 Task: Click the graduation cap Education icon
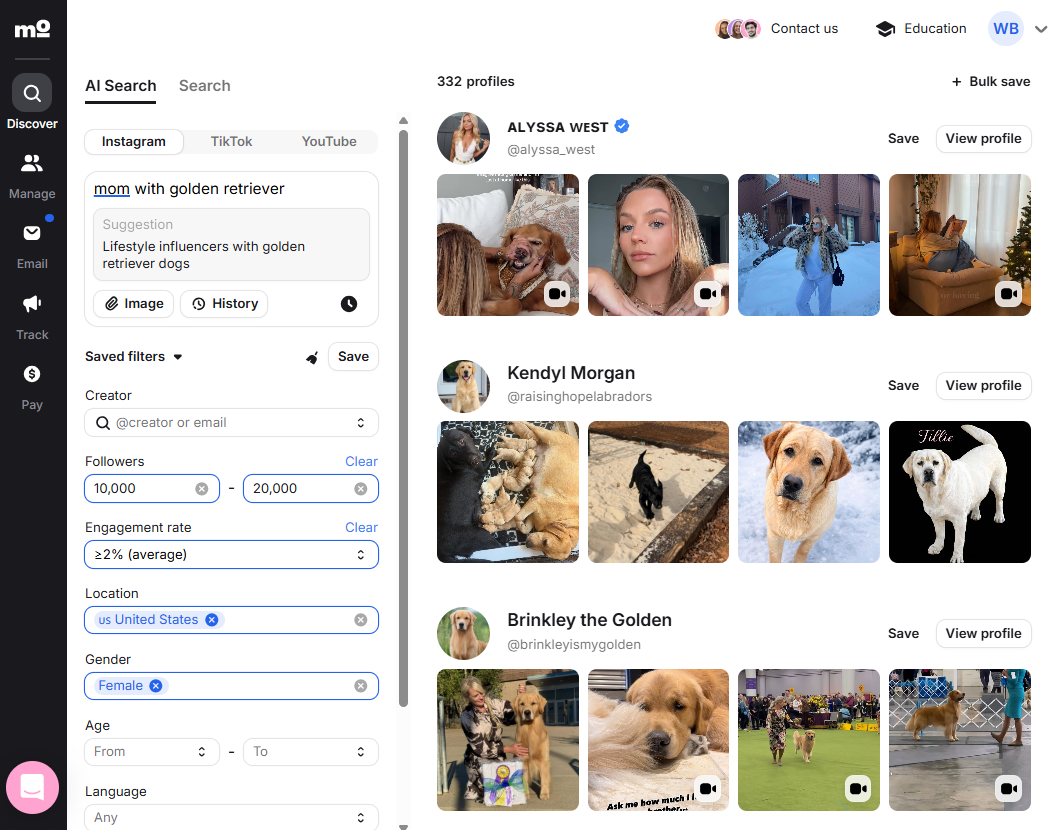(x=885, y=29)
